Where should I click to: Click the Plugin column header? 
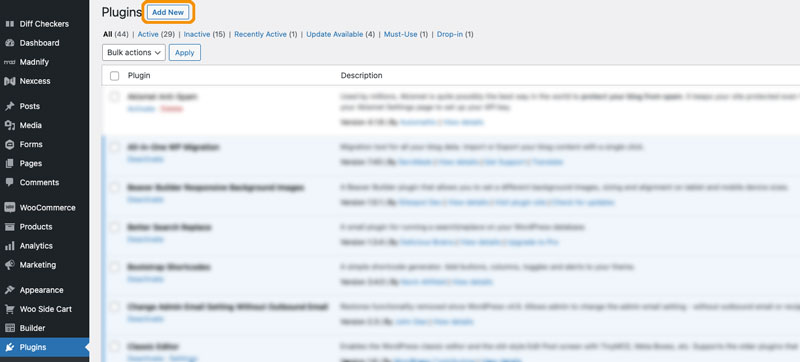coord(139,75)
